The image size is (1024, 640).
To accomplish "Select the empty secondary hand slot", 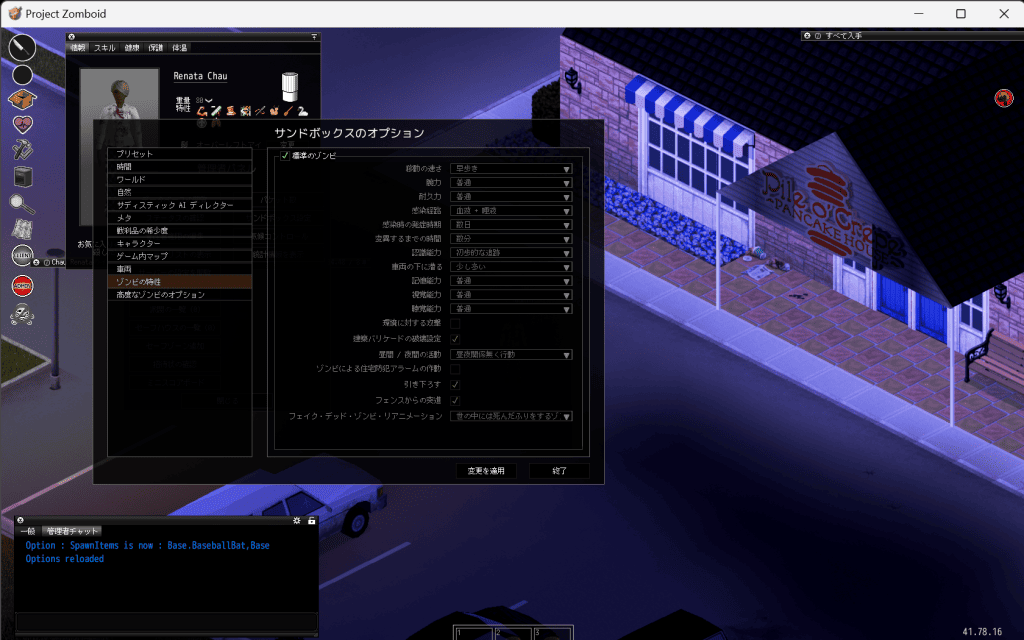I will [22, 75].
